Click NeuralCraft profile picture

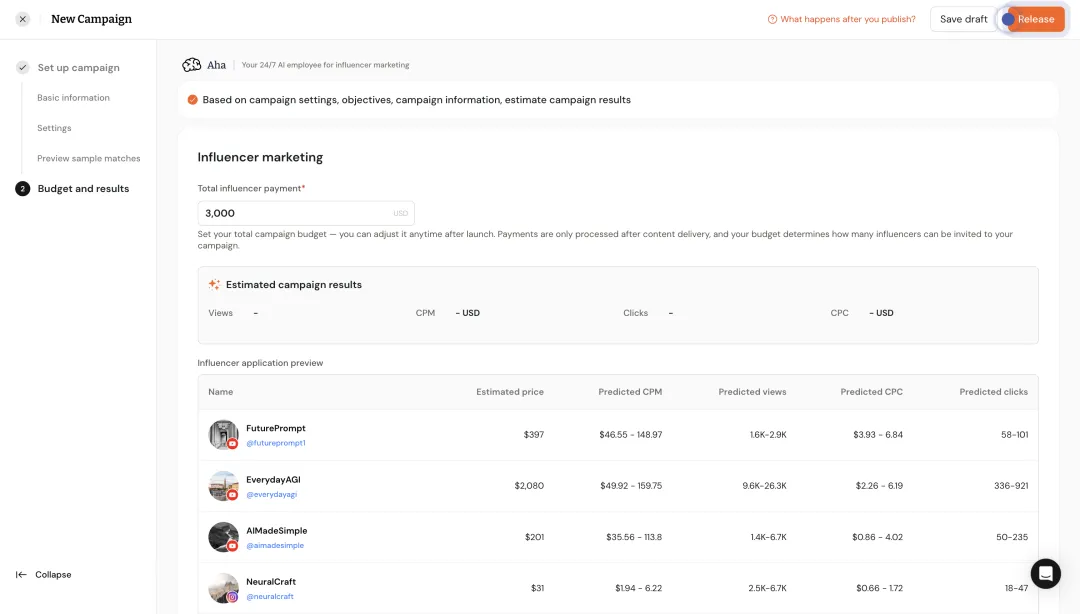(223, 588)
